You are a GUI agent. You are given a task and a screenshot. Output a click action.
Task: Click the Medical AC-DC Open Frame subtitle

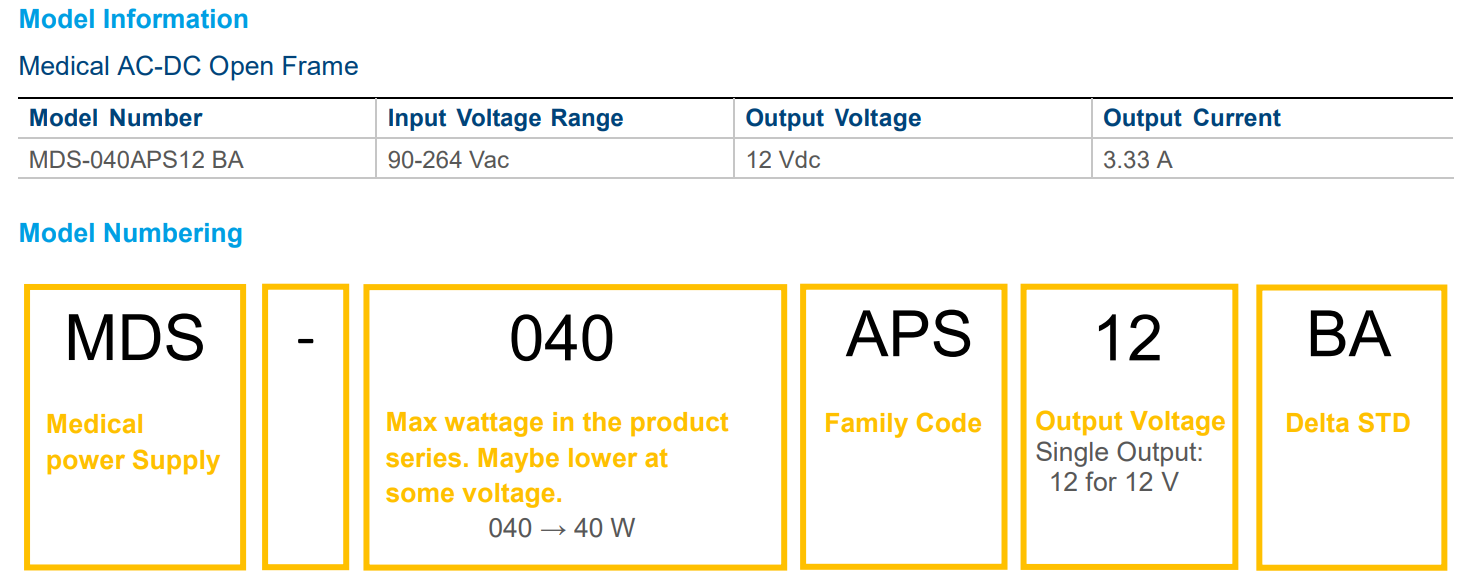coord(188,67)
